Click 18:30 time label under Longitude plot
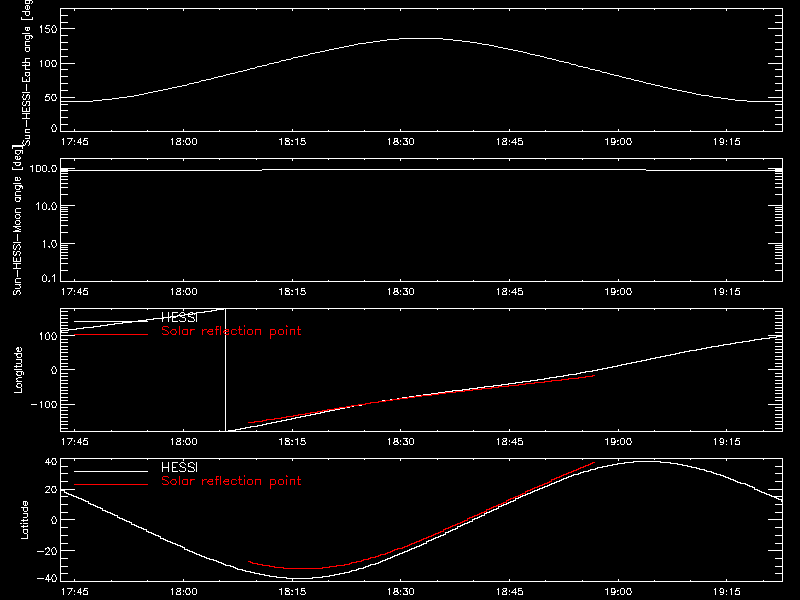The width and height of the screenshot is (800, 600). click(x=401, y=442)
